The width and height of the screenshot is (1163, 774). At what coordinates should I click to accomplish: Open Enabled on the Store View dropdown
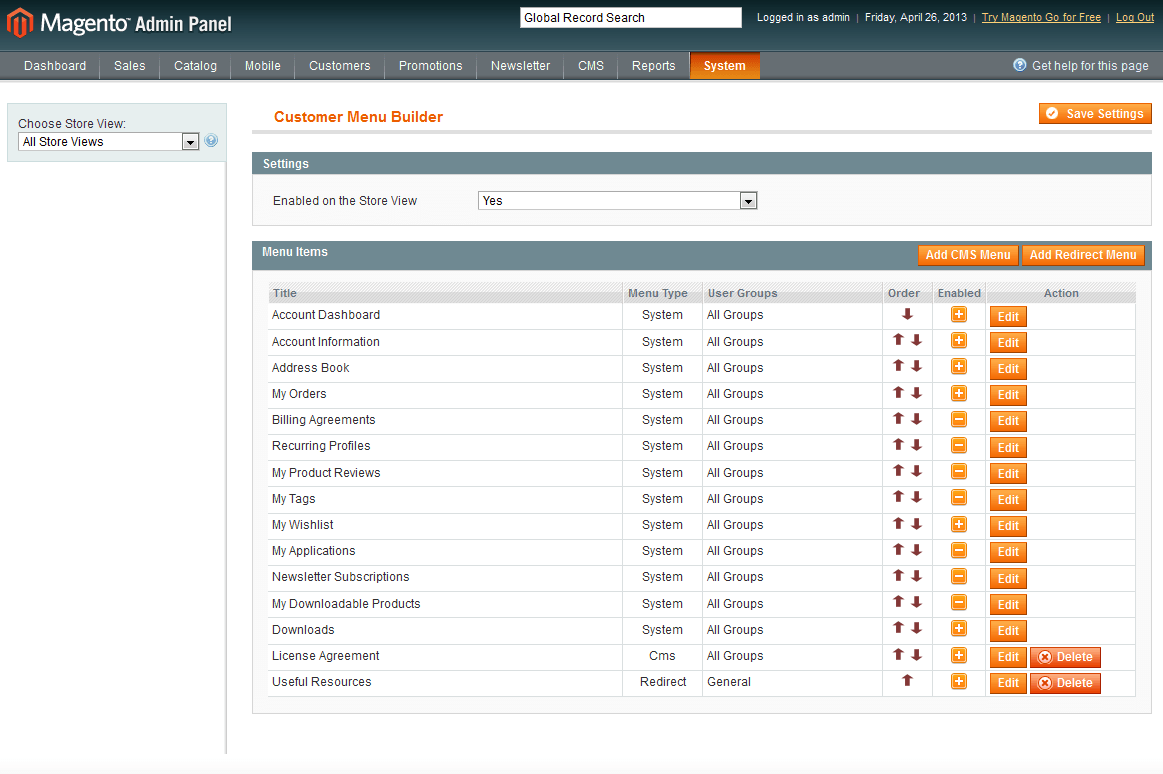[617, 201]
